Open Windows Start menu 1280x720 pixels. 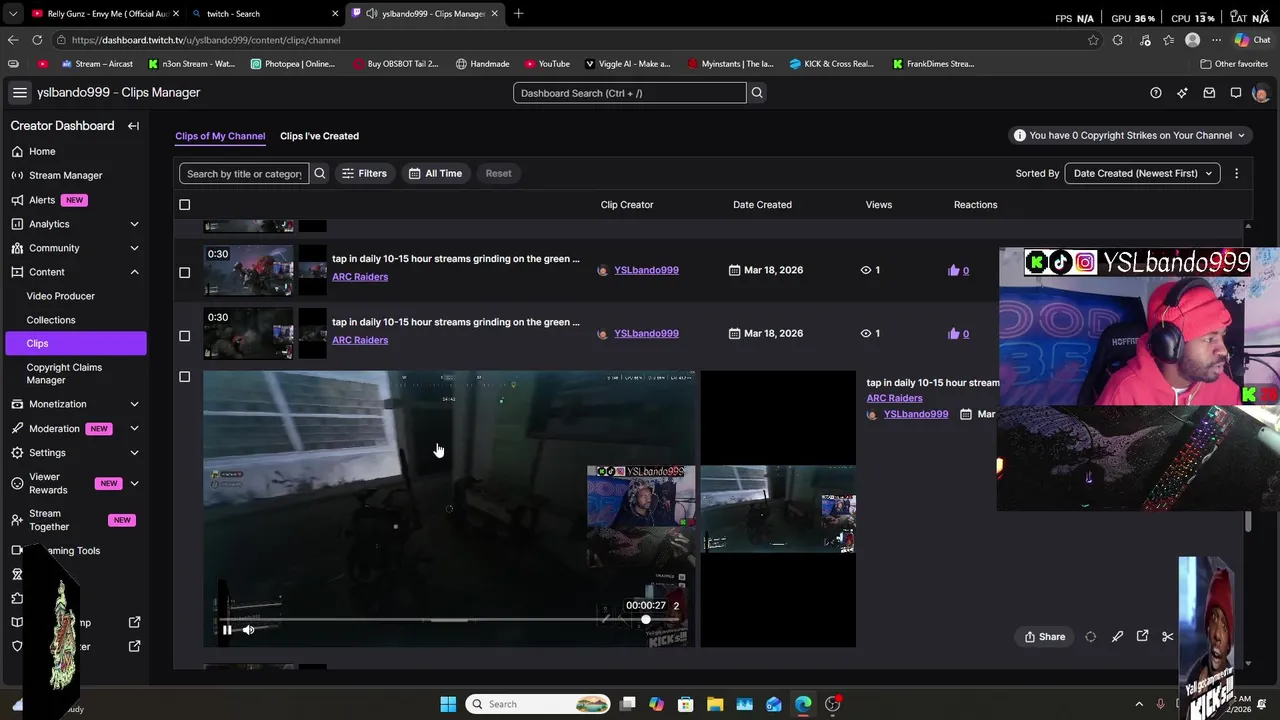point(448,704)
